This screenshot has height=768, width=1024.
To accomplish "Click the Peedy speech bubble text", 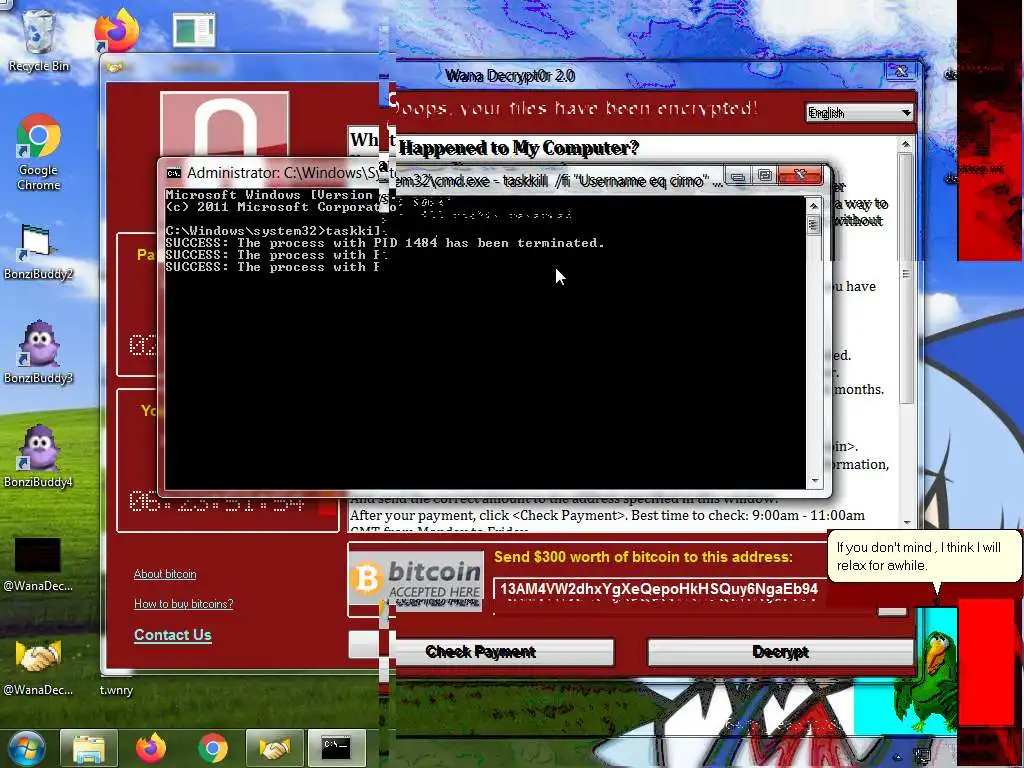I will 918,556.
